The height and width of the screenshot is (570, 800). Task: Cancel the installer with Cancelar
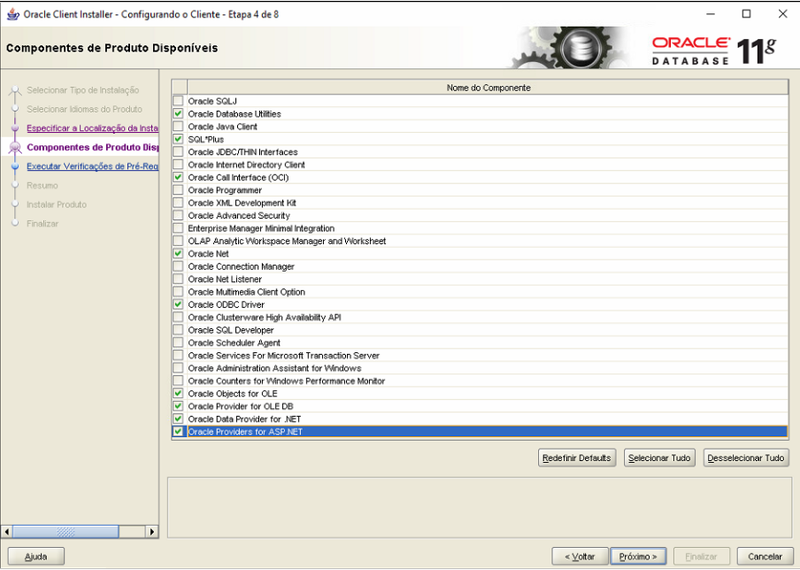(765, 556)
